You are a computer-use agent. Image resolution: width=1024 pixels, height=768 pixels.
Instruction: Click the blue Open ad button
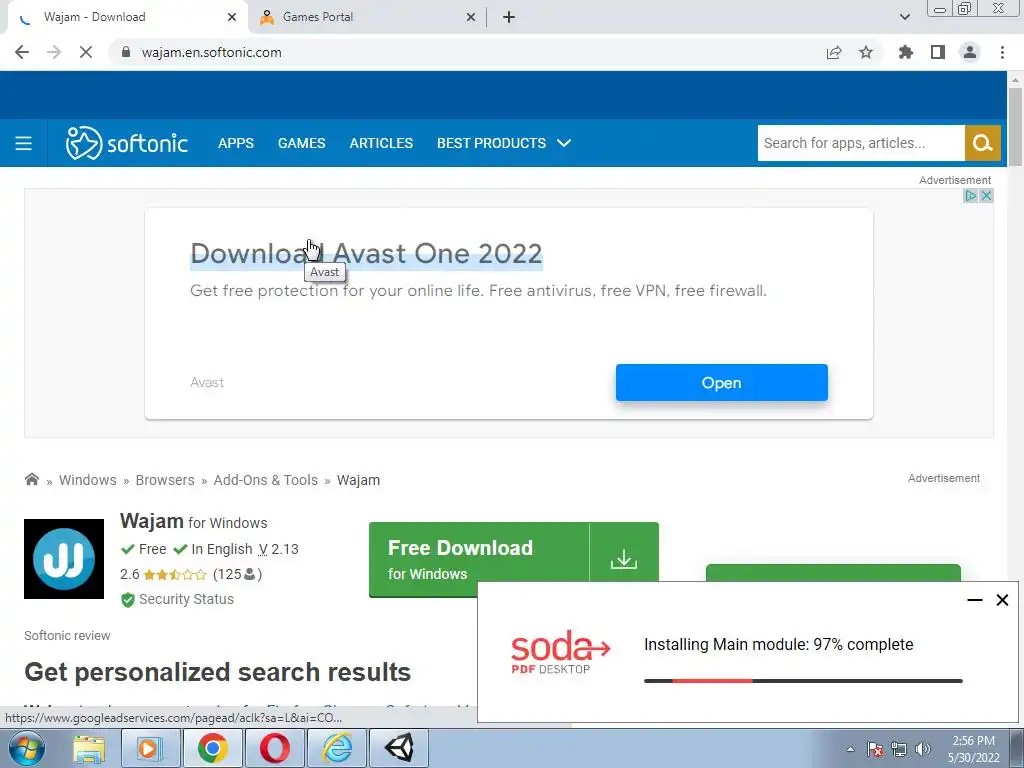722,383
